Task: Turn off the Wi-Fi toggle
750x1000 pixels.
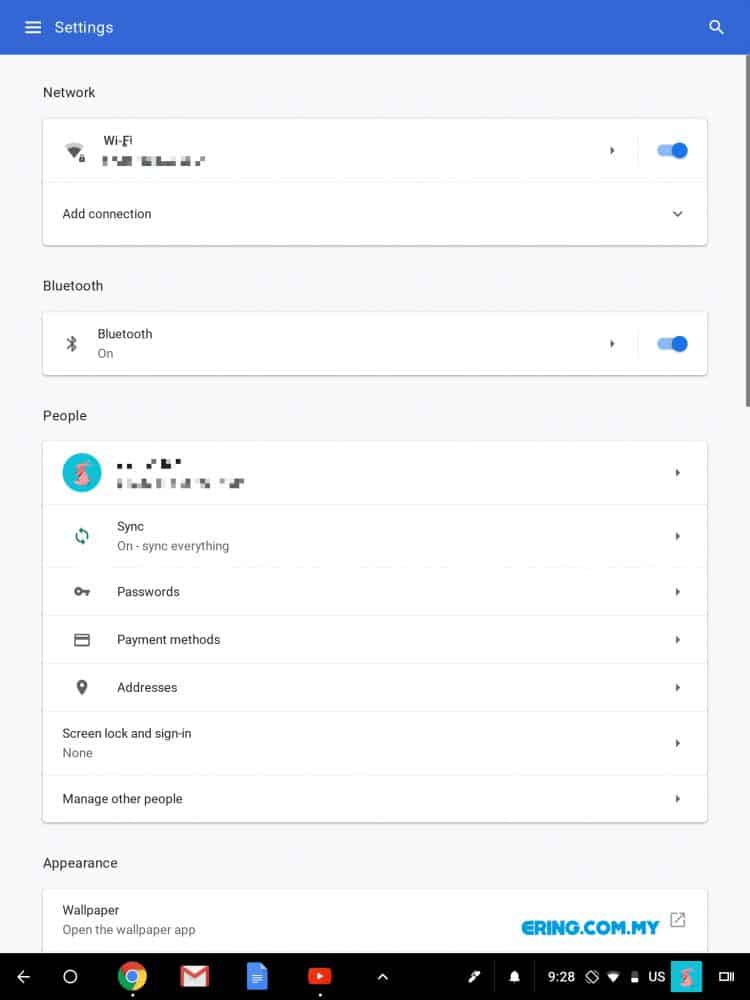Action: (x=672, y=151)
